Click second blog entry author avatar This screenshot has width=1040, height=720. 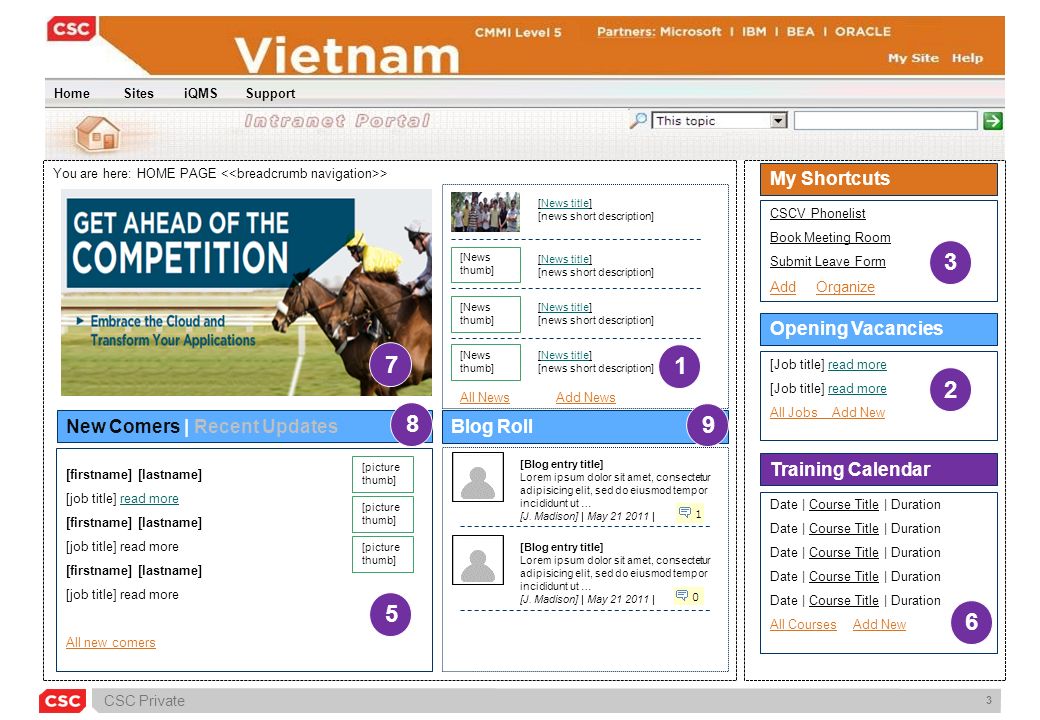[x=478, y=560]
